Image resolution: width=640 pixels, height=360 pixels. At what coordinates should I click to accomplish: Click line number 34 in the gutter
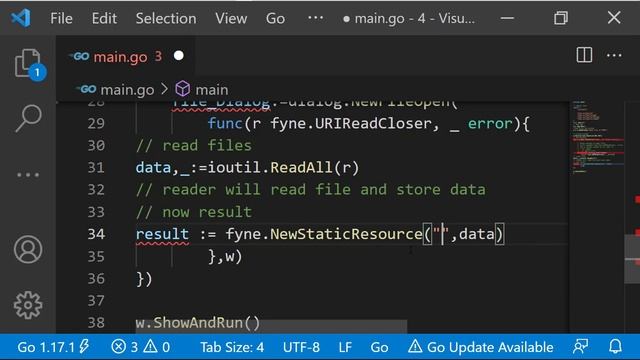(x=96, y=234)
